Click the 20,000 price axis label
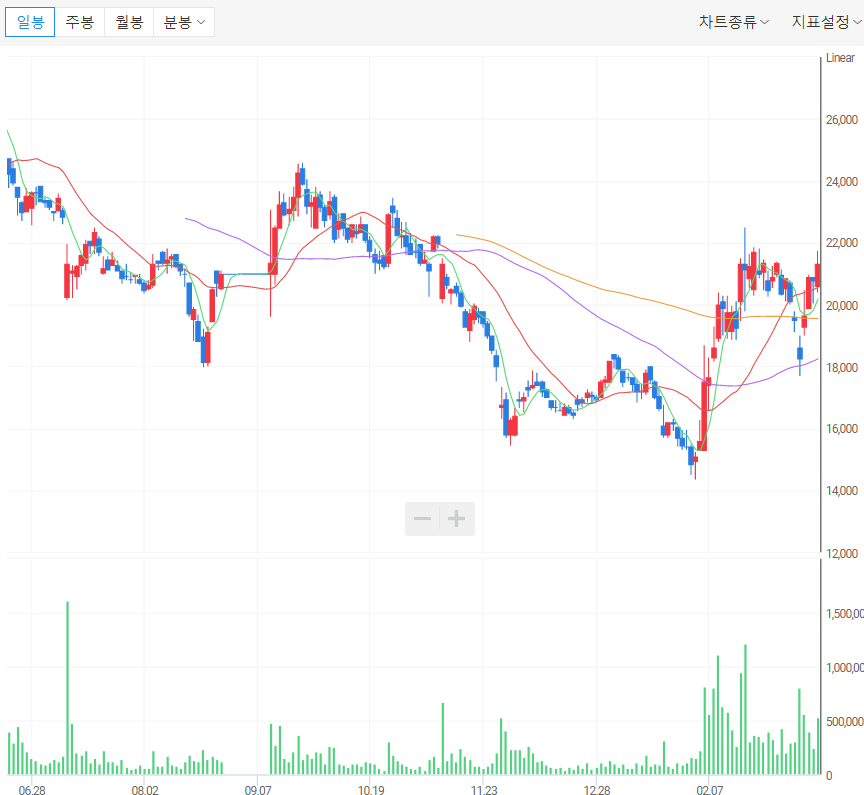Viewport: 864px width, 795px height. 841,306
